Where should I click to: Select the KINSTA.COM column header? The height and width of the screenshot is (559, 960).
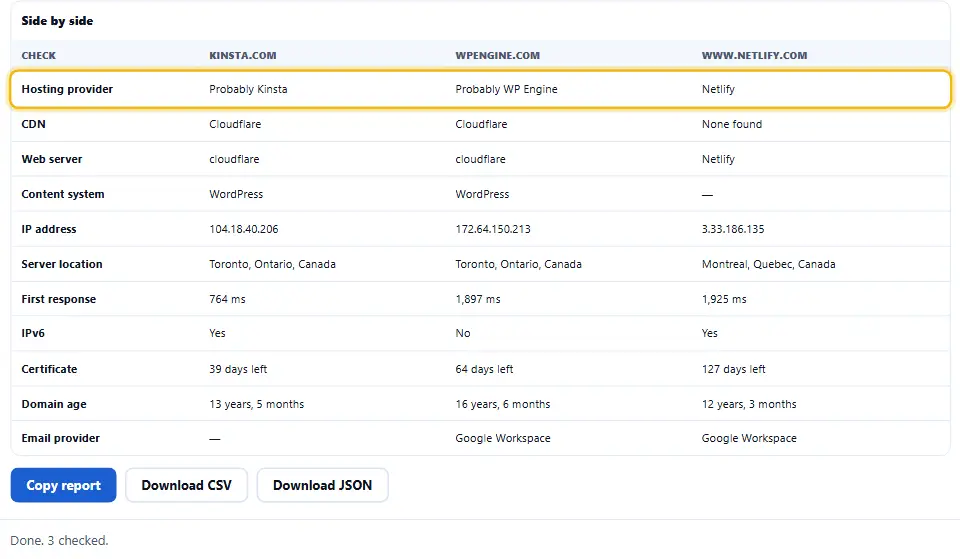(x=242, y=55)
